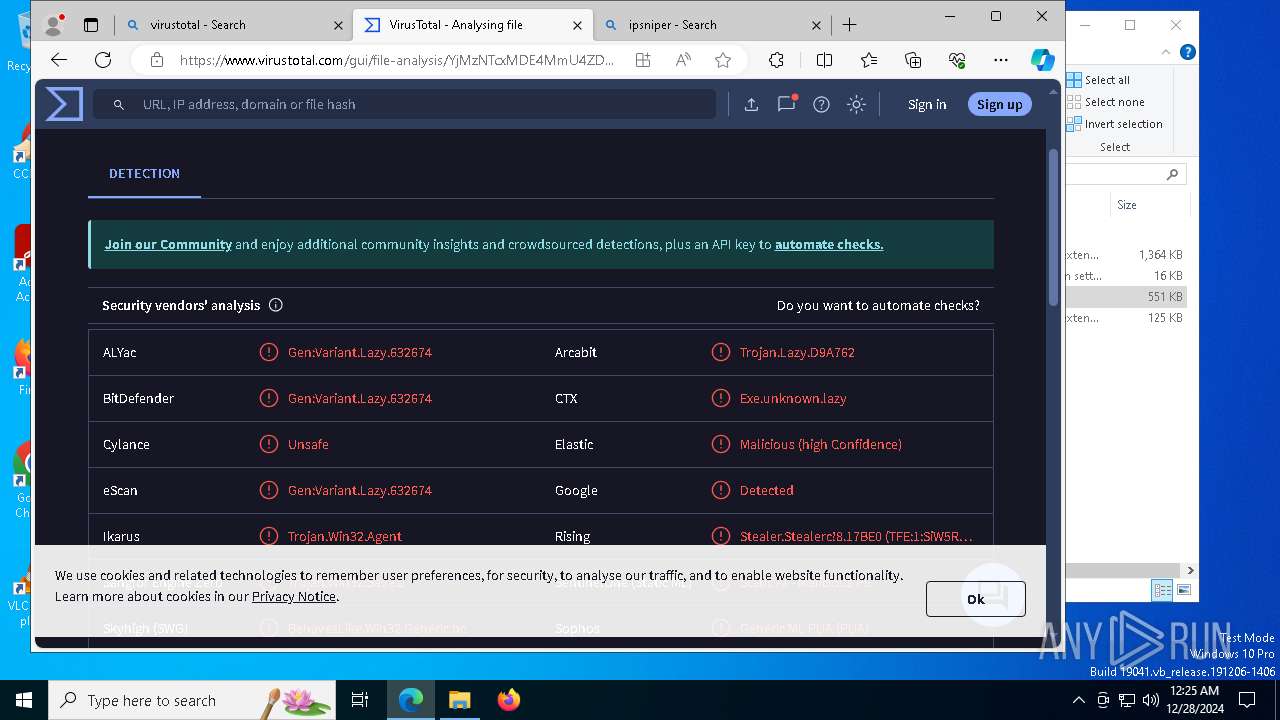Open File Explorer help icon
The image size is (1280, 720).
click(1187, 52)
